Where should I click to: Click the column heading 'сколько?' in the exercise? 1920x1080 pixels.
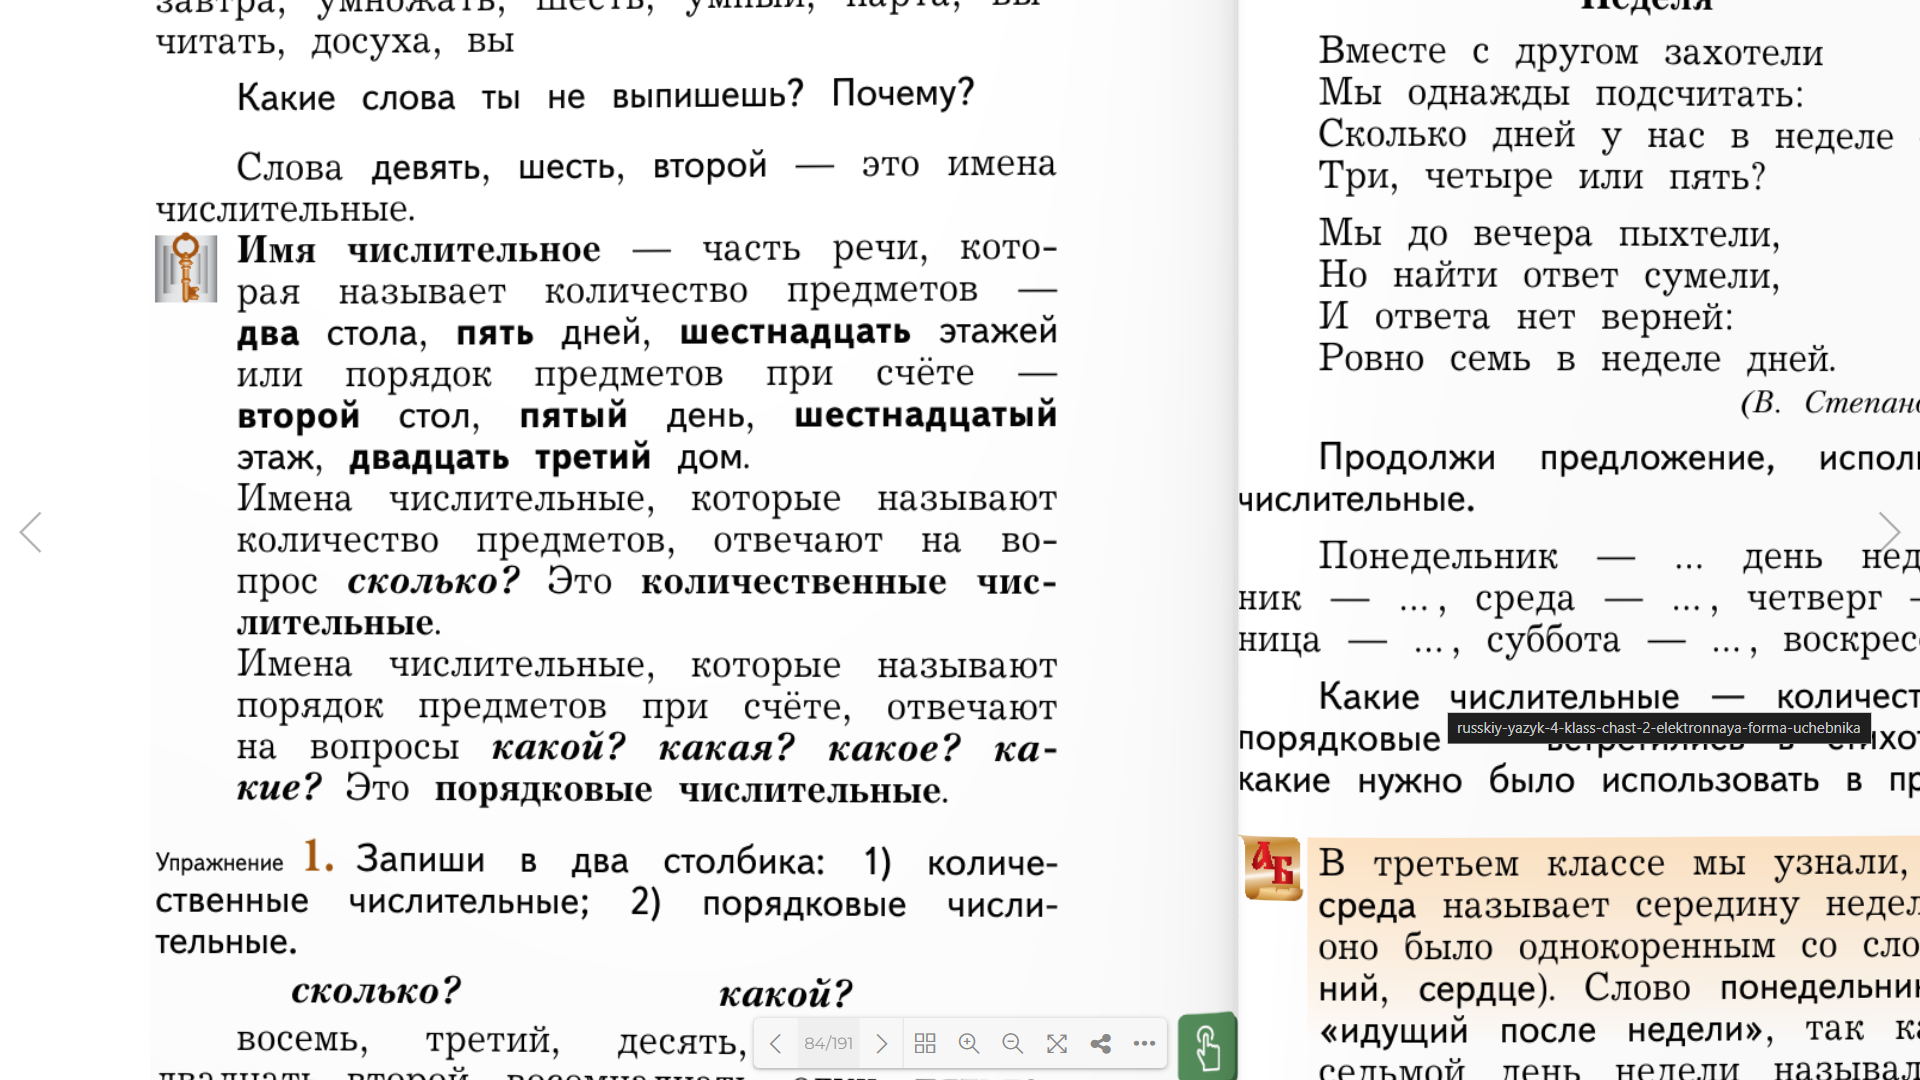click(376, 991)
